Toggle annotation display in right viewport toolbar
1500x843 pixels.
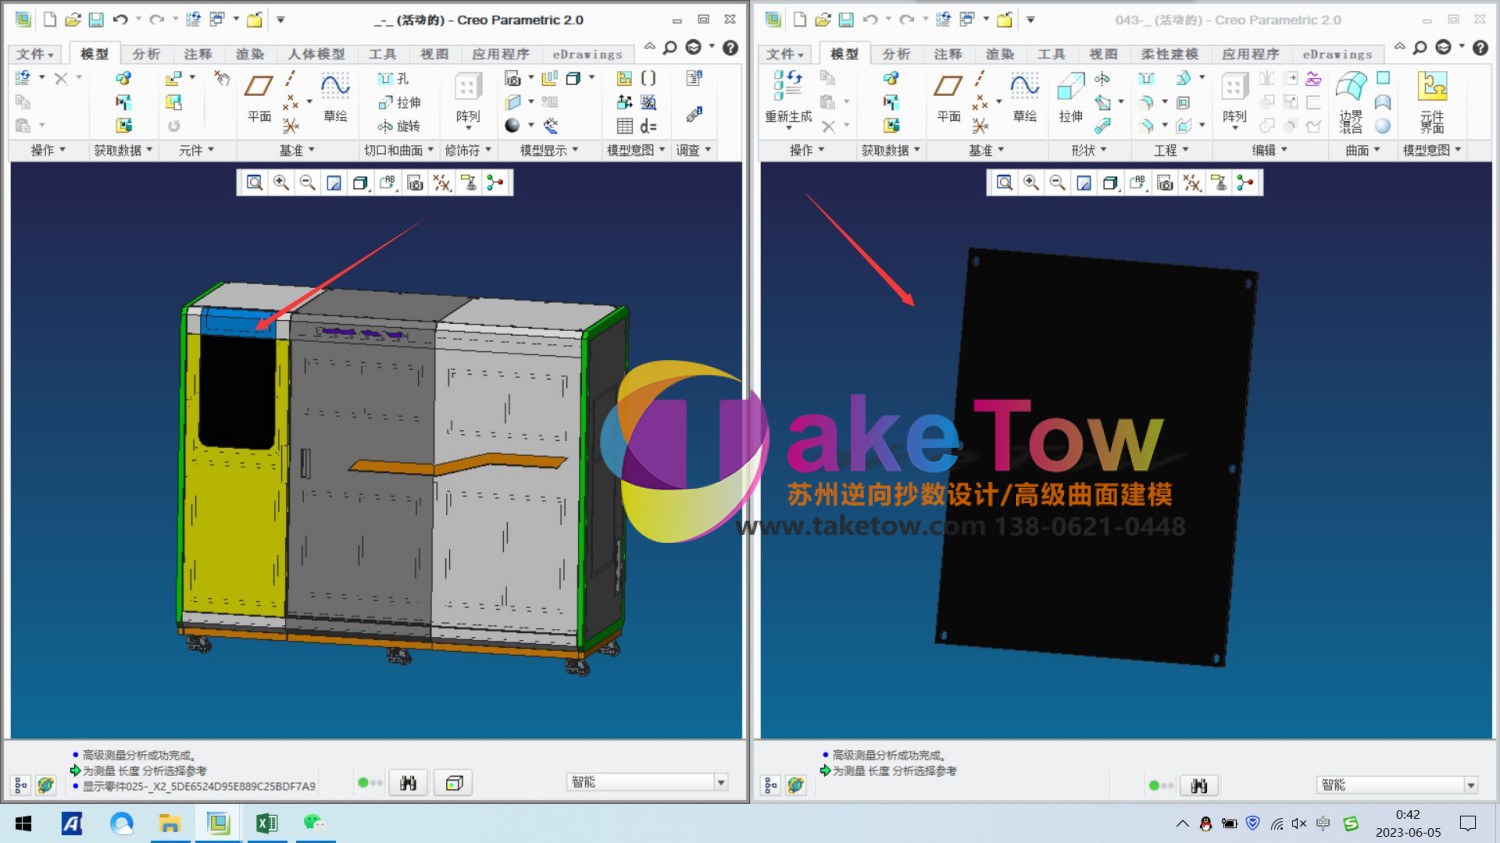point(1218,183)
